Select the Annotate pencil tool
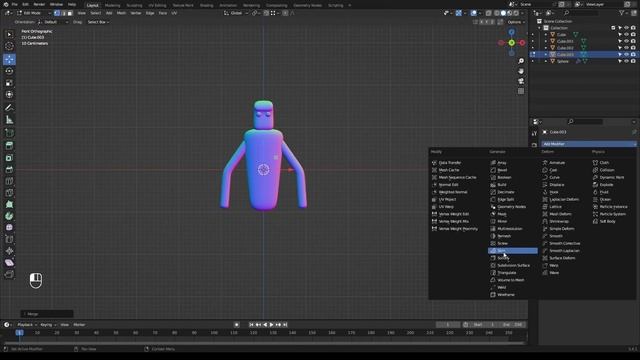Viewport: 640px width, 360px height. [9, 108]
